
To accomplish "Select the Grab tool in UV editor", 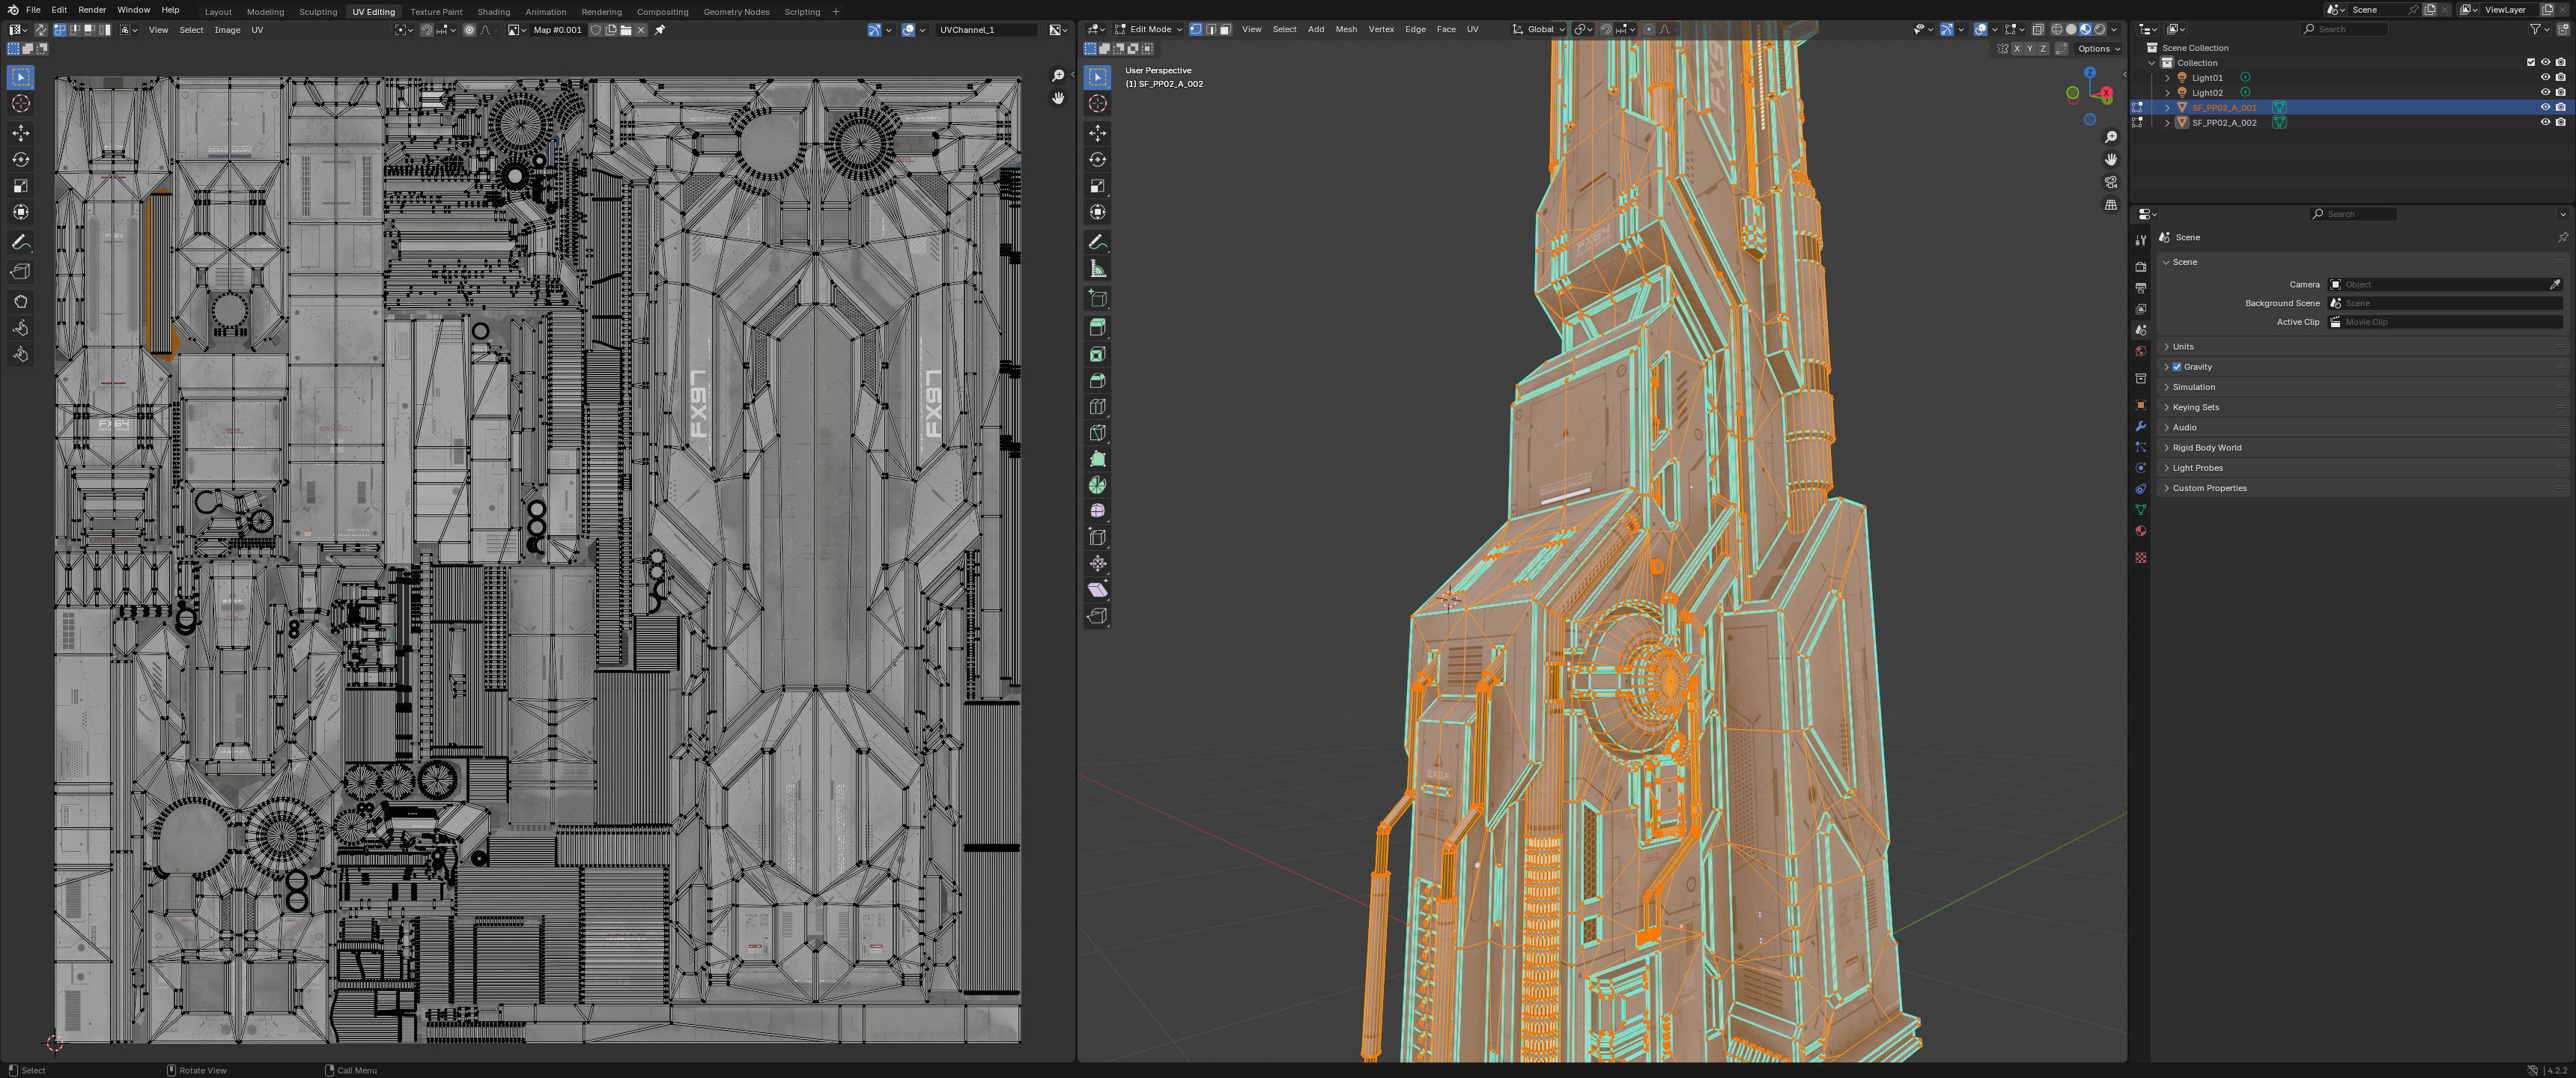I will [20, 301].
